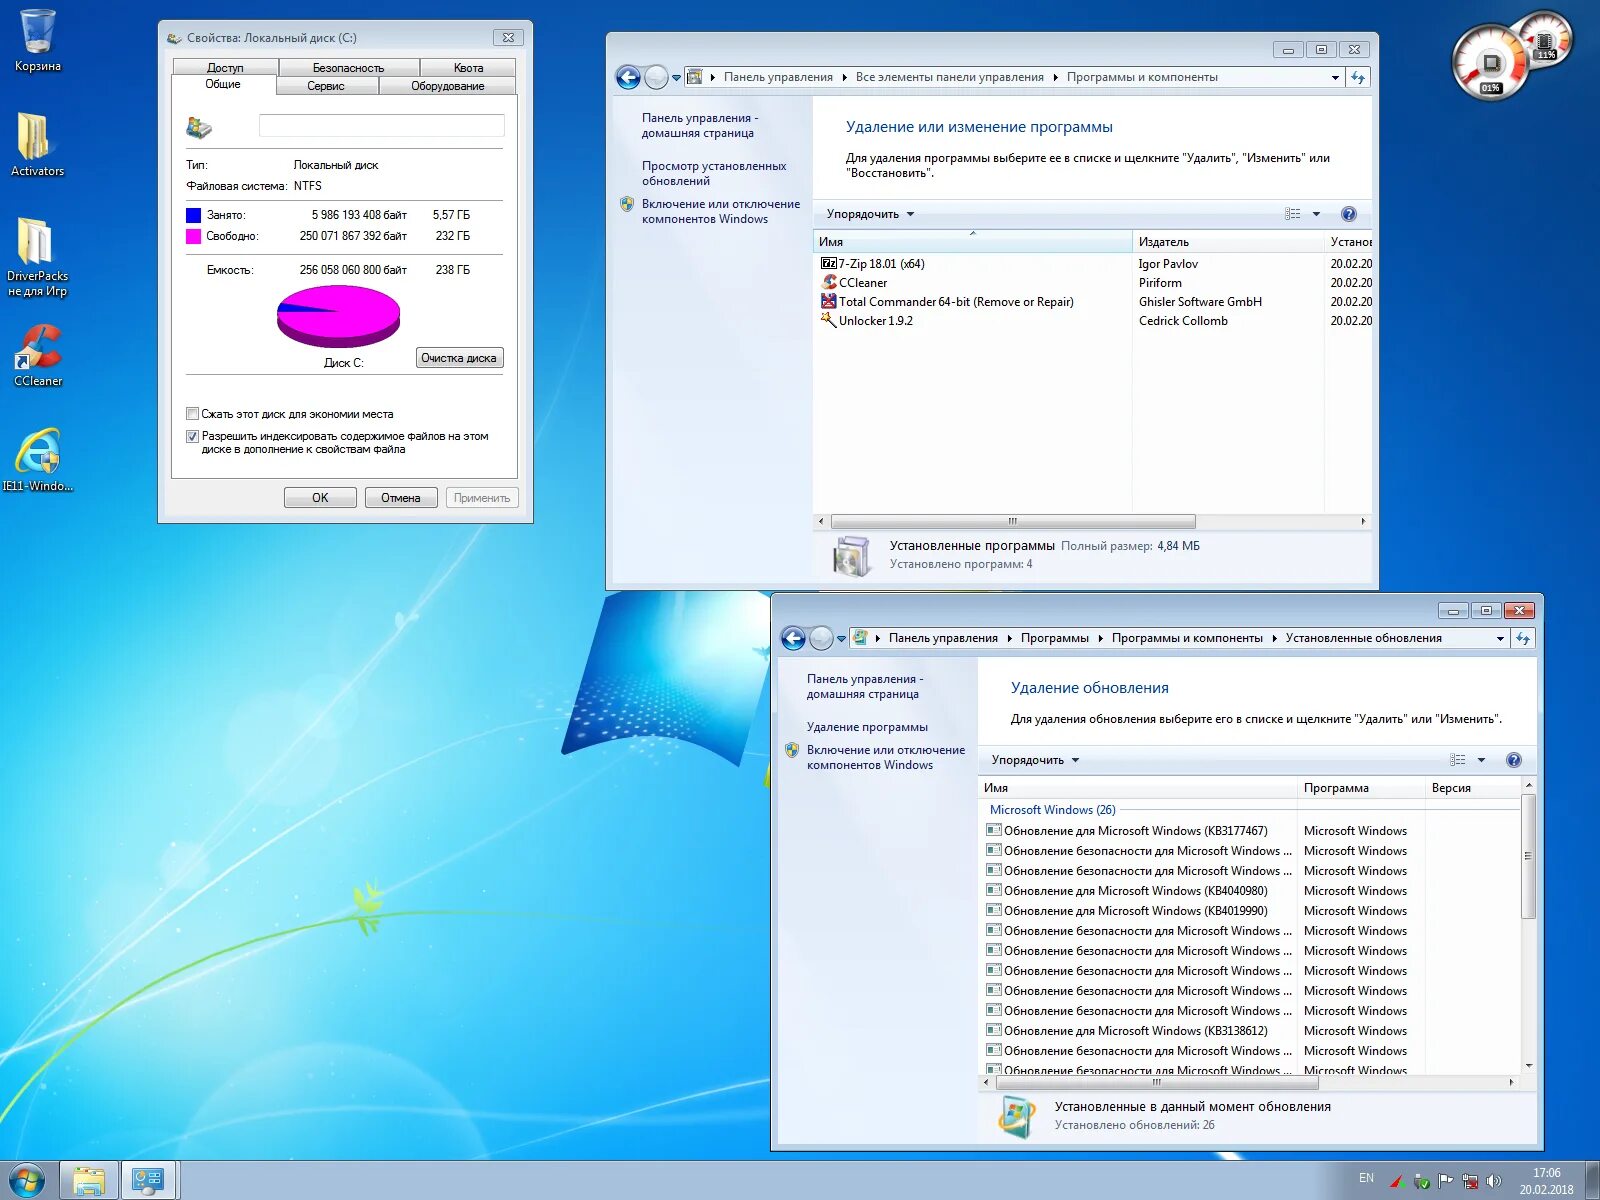Switch to the Доступ tab
Screen dimensions: 1600x1200
tap(225, 68)
